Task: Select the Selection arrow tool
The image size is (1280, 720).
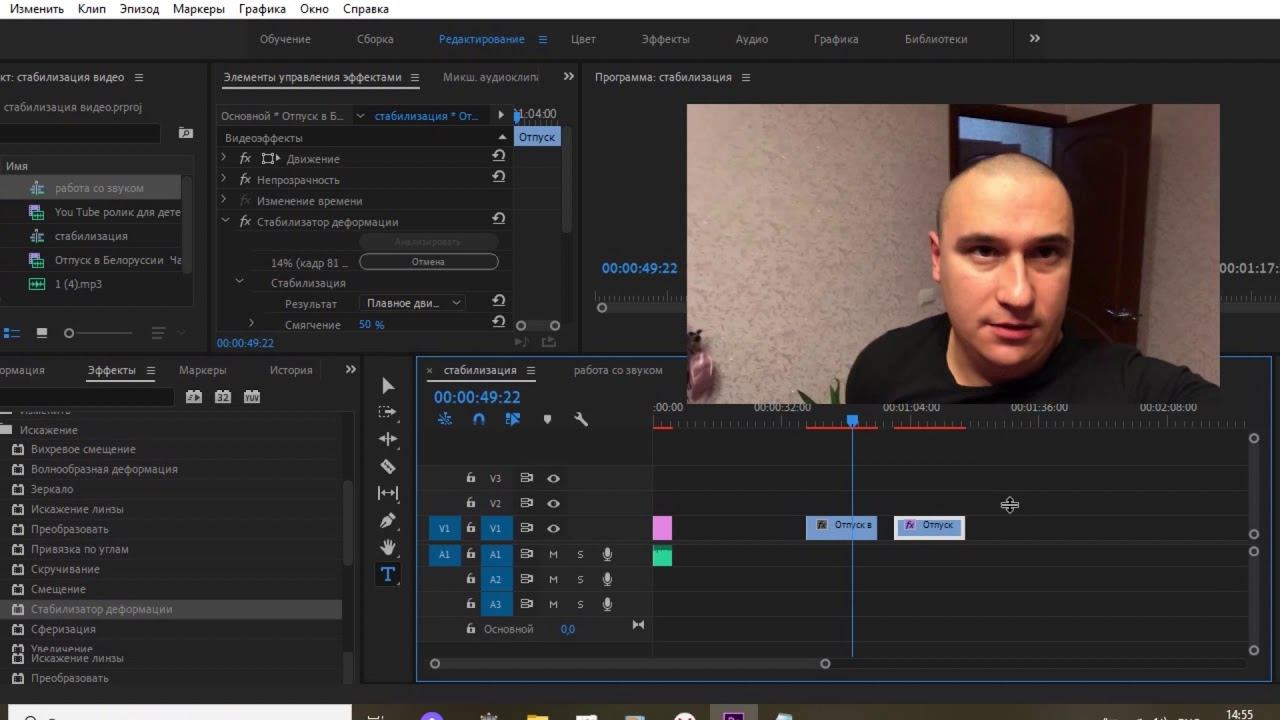Action: coord(388,386)
